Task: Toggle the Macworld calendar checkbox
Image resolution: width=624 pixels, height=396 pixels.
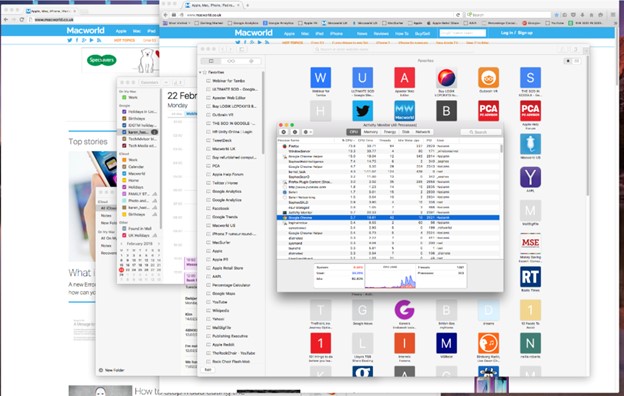Action: point(124,174)
